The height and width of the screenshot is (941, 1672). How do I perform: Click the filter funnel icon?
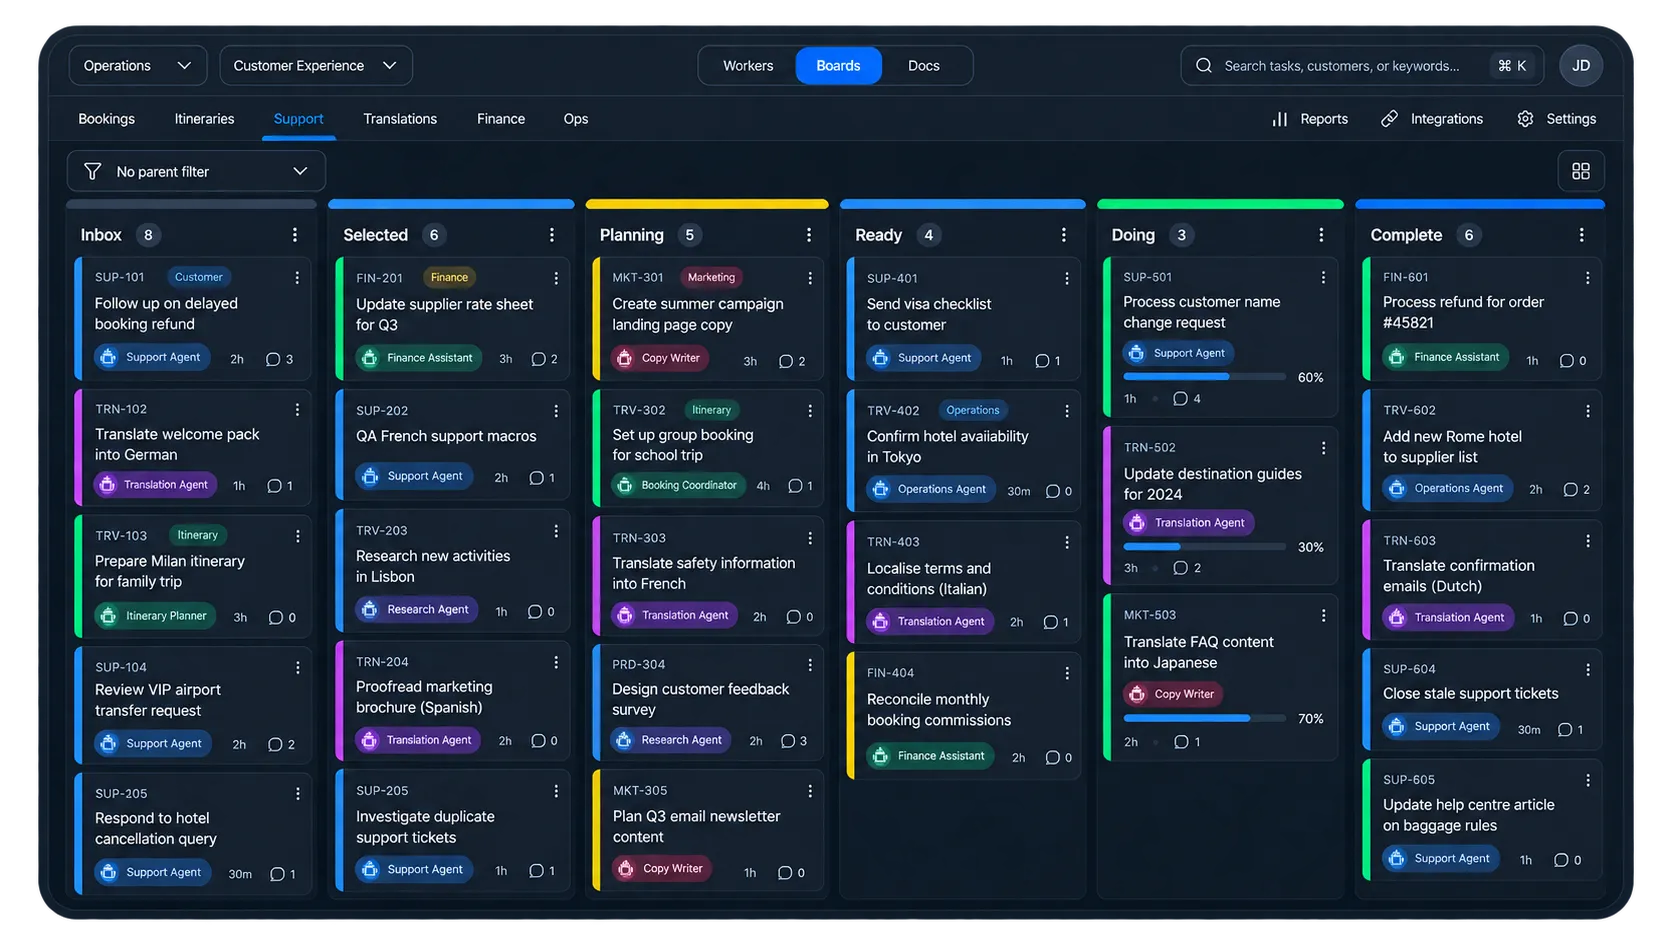(92, 171)
